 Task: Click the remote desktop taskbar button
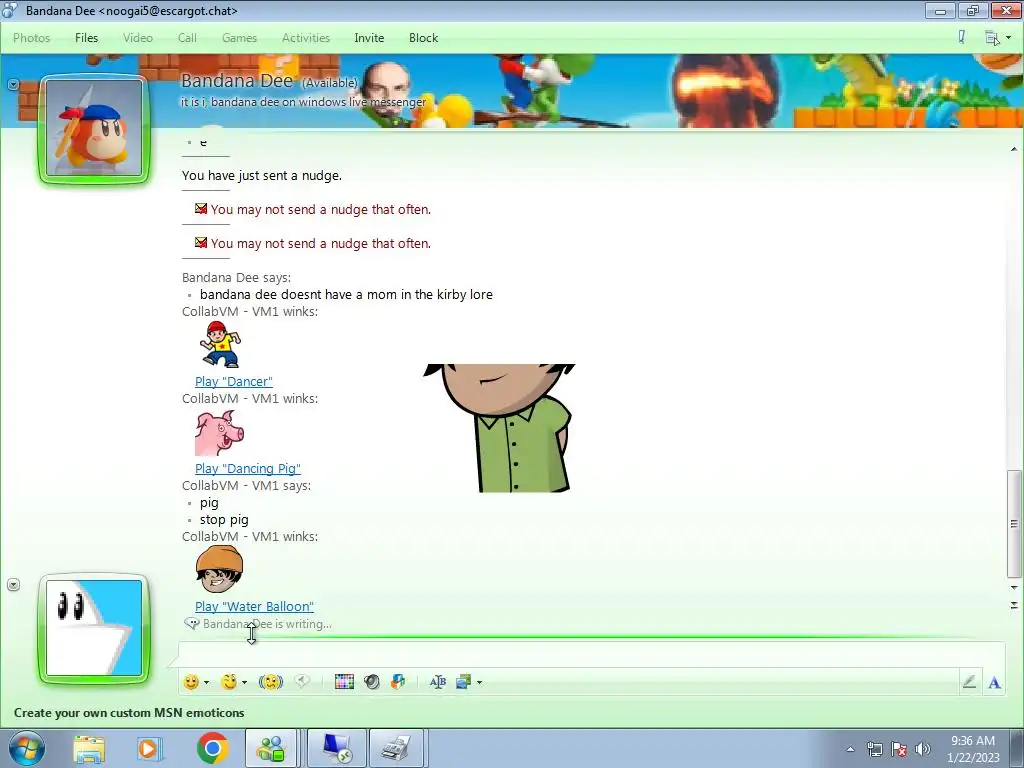(337, 748)
